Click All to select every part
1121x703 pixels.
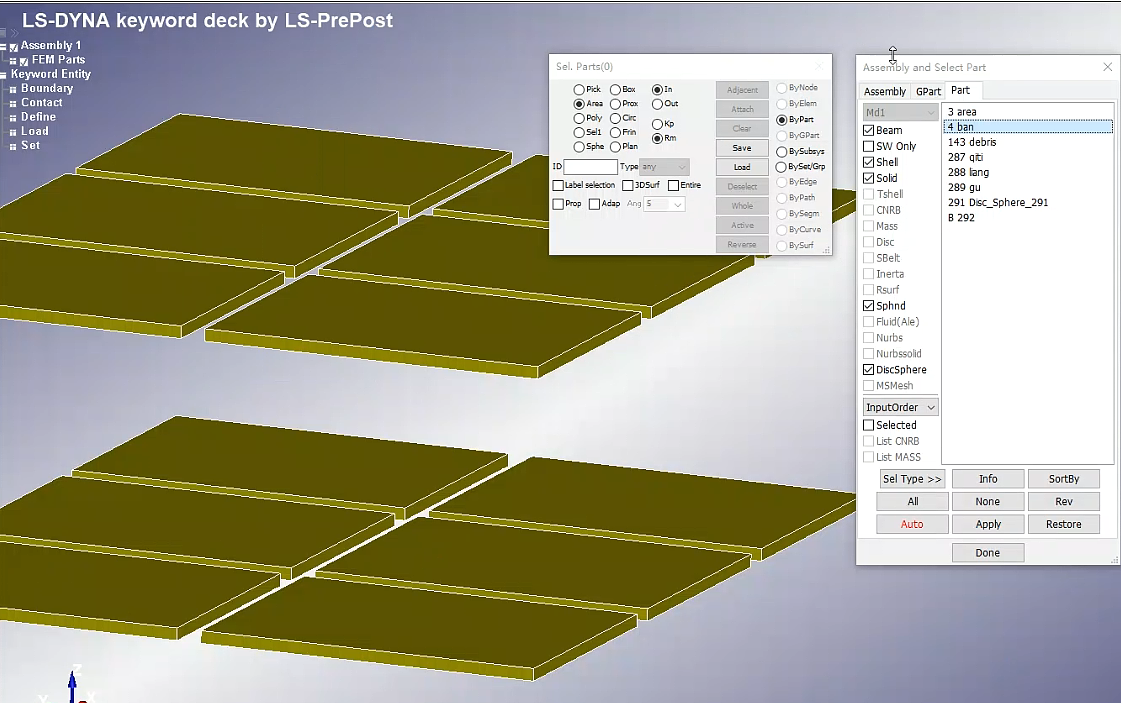click(913, 502)
